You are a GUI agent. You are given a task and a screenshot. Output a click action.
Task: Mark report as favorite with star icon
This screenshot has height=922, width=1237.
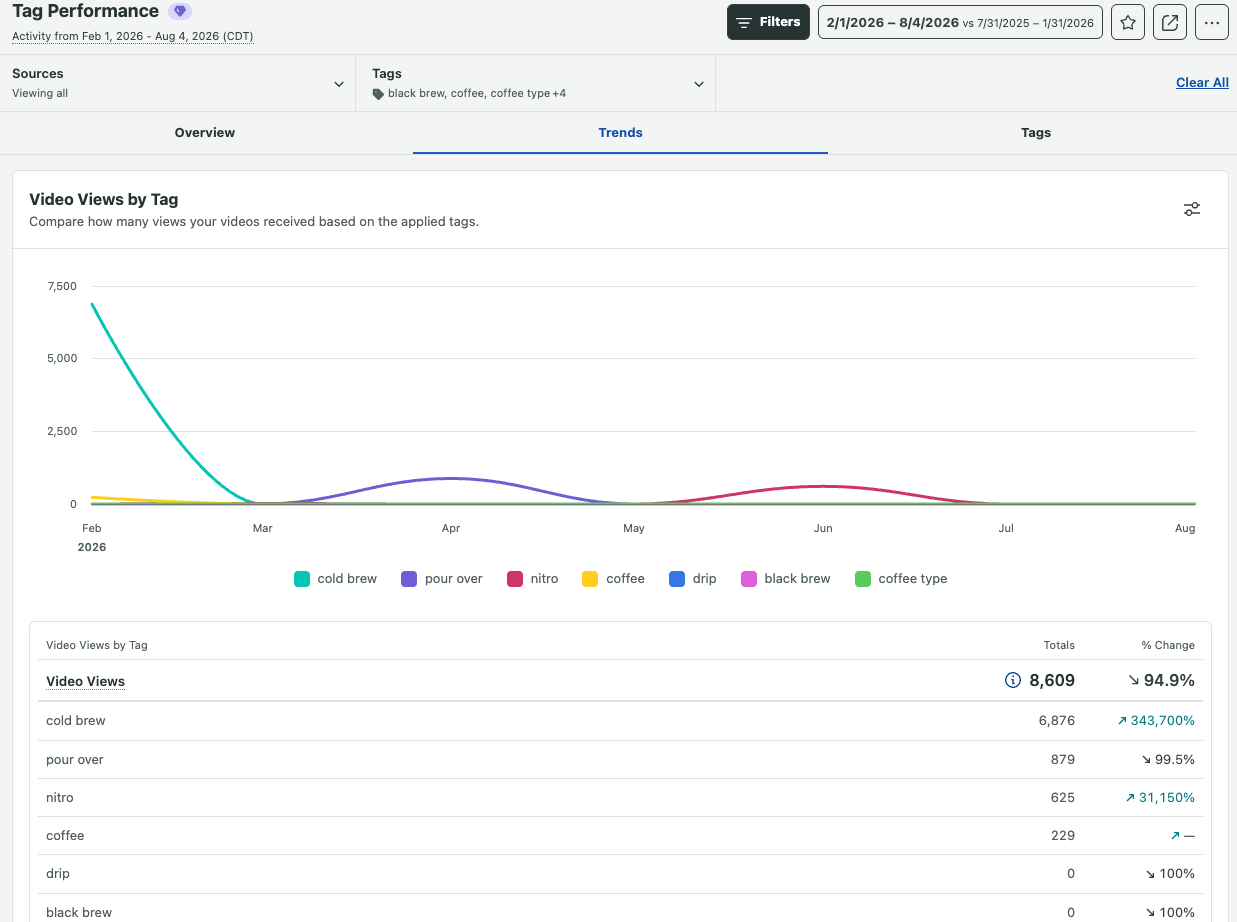click(1128, 22)
